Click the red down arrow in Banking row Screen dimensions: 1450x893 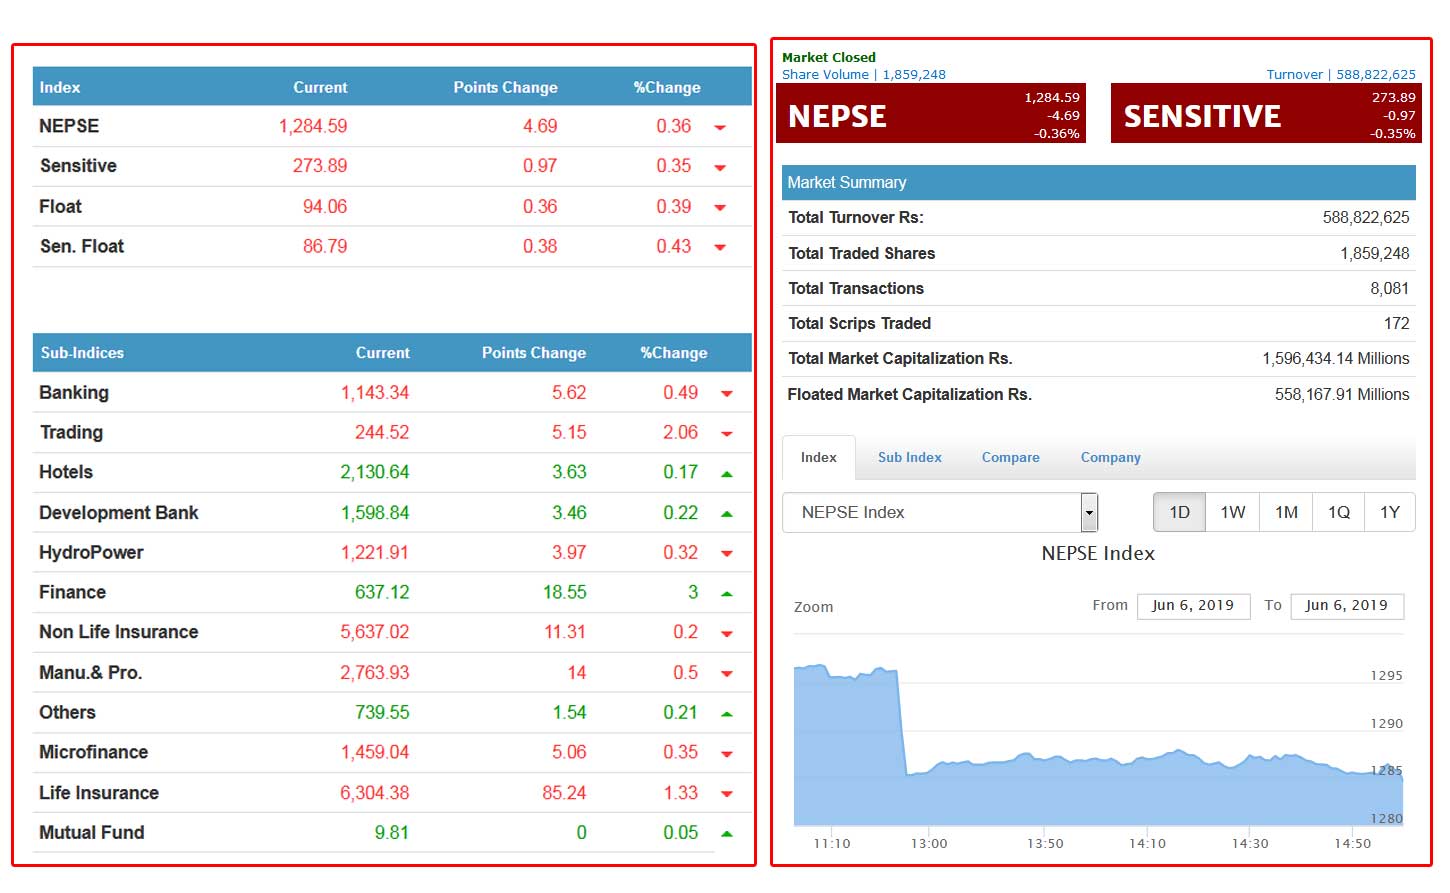(727, 394)
